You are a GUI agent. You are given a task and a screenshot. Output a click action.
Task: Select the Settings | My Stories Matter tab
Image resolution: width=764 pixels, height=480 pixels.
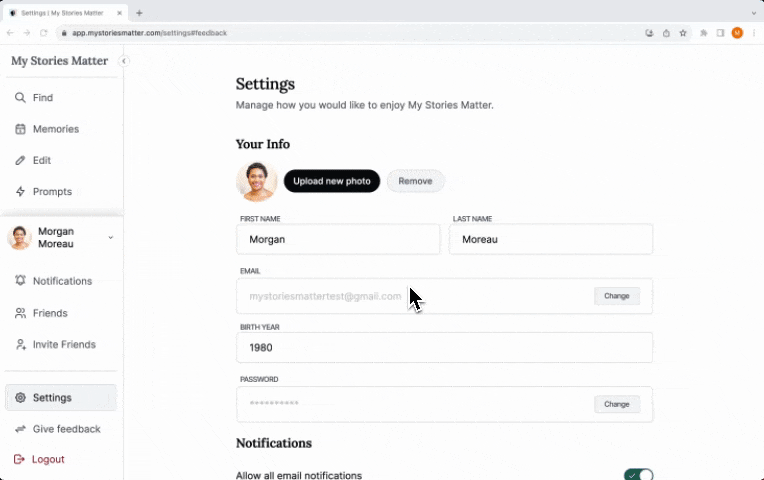point(66,13)
